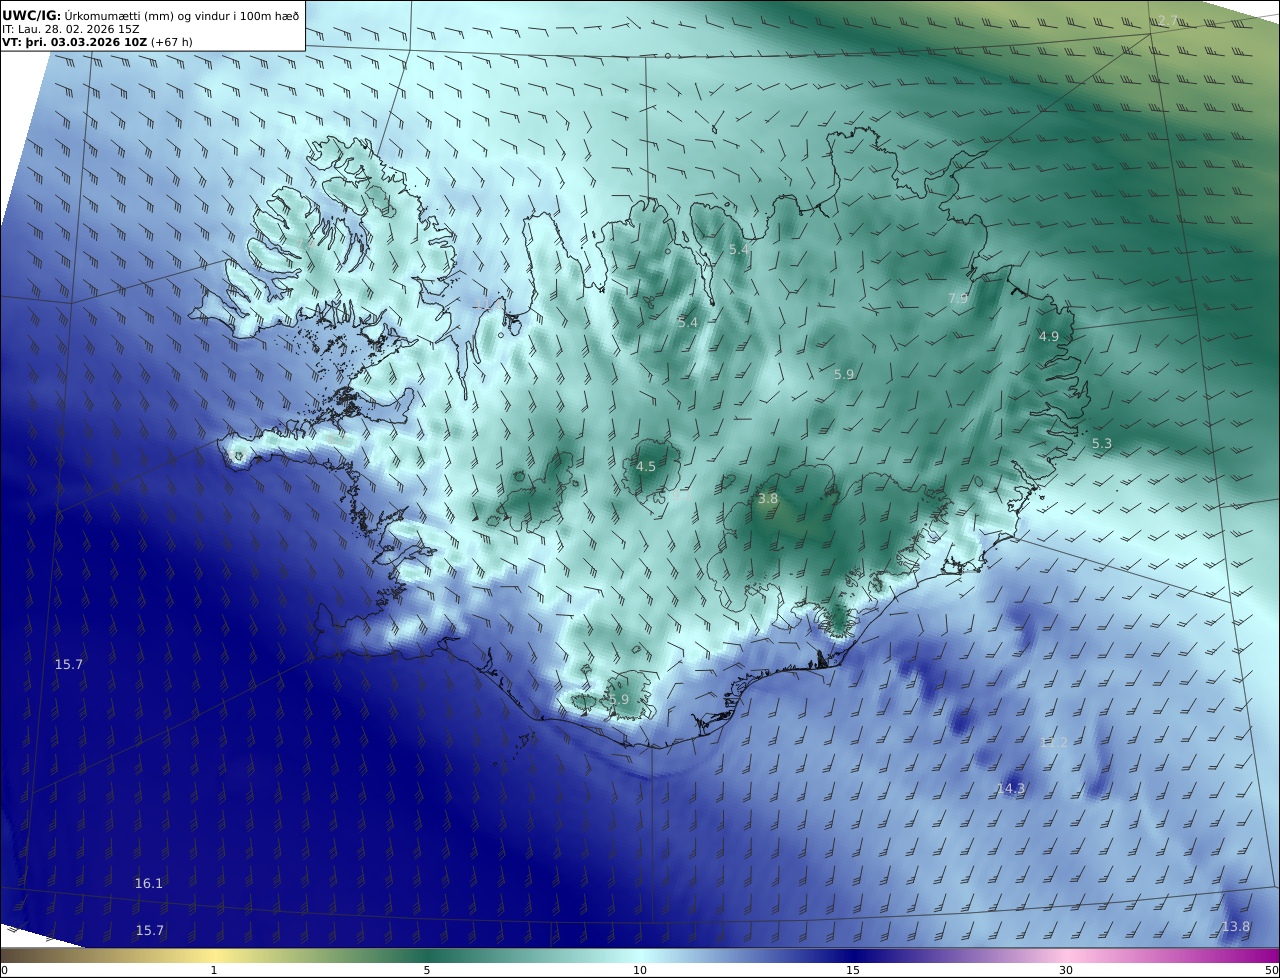Click the 15.7 value directly beneath 16.1
The image size is (1280, 978).
coord(149,930)
